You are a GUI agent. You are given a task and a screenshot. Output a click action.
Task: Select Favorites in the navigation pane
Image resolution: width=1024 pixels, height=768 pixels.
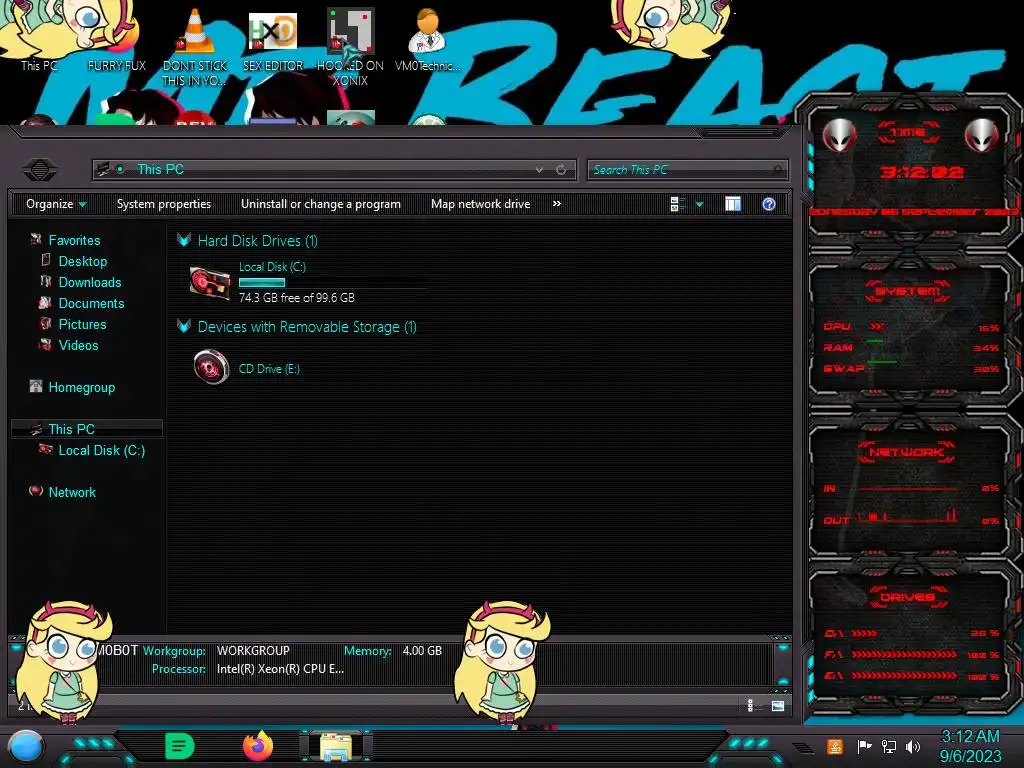pos(74,240)
